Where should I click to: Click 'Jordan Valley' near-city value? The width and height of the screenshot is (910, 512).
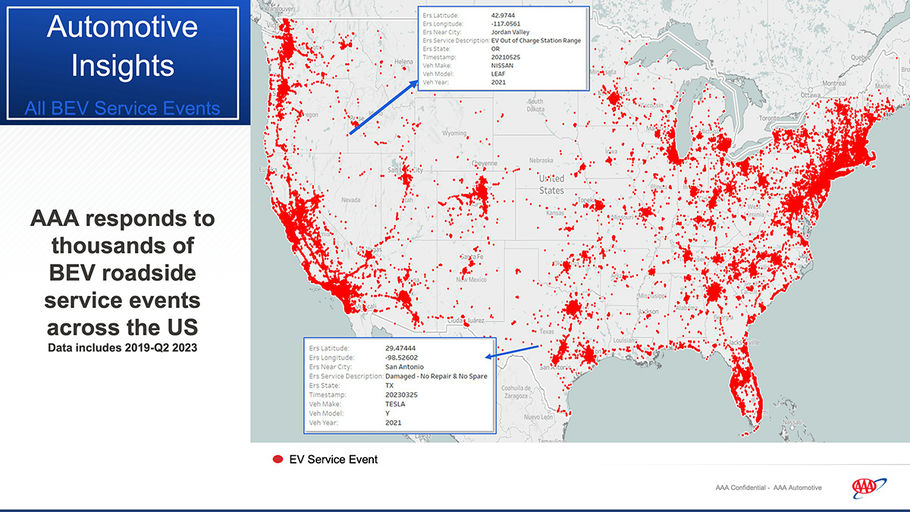(510, 33)
